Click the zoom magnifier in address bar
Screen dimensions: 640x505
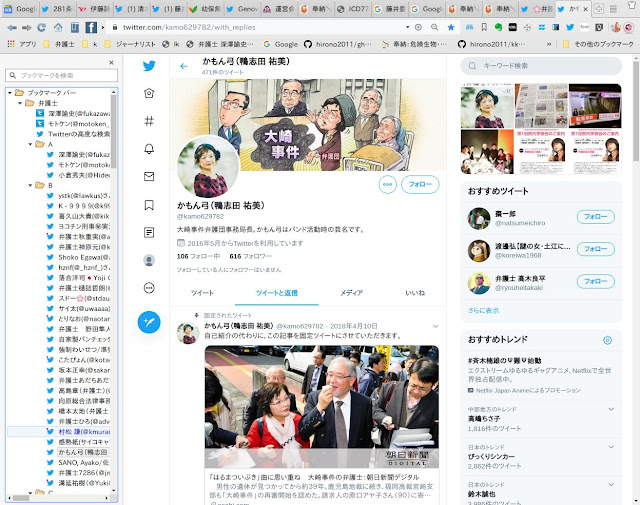click(x=435, y=27)
